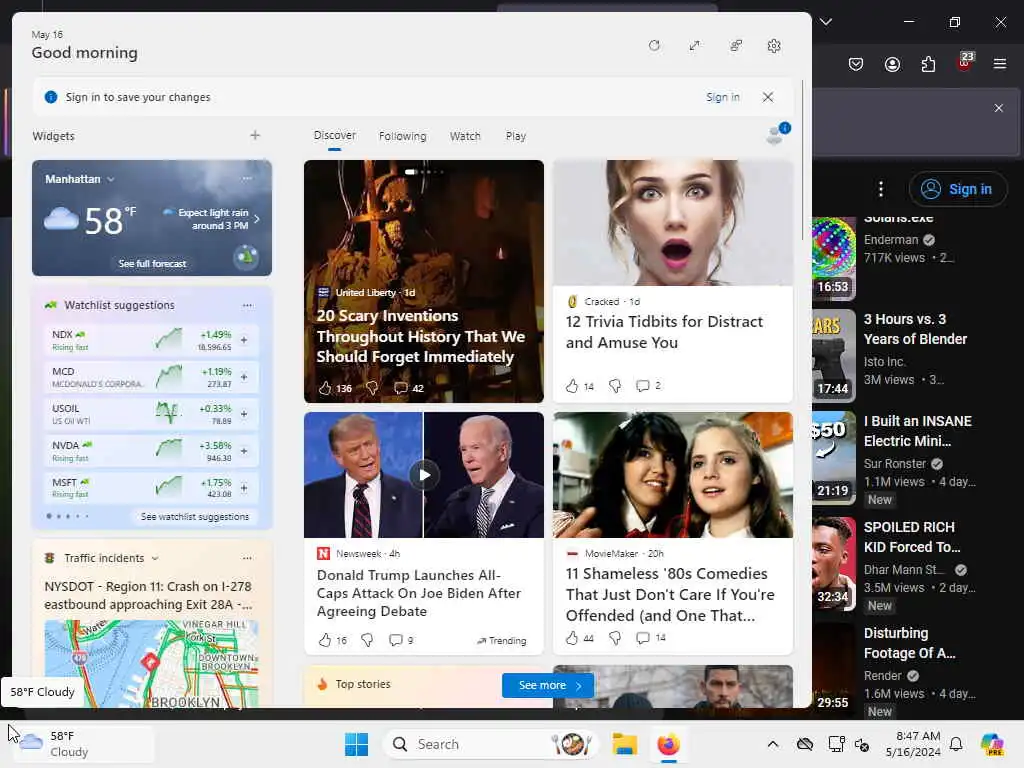Click Firefox Pocket save icon
The height and width of the screenshot is (768, 1024).
click(x=856, y=64)
